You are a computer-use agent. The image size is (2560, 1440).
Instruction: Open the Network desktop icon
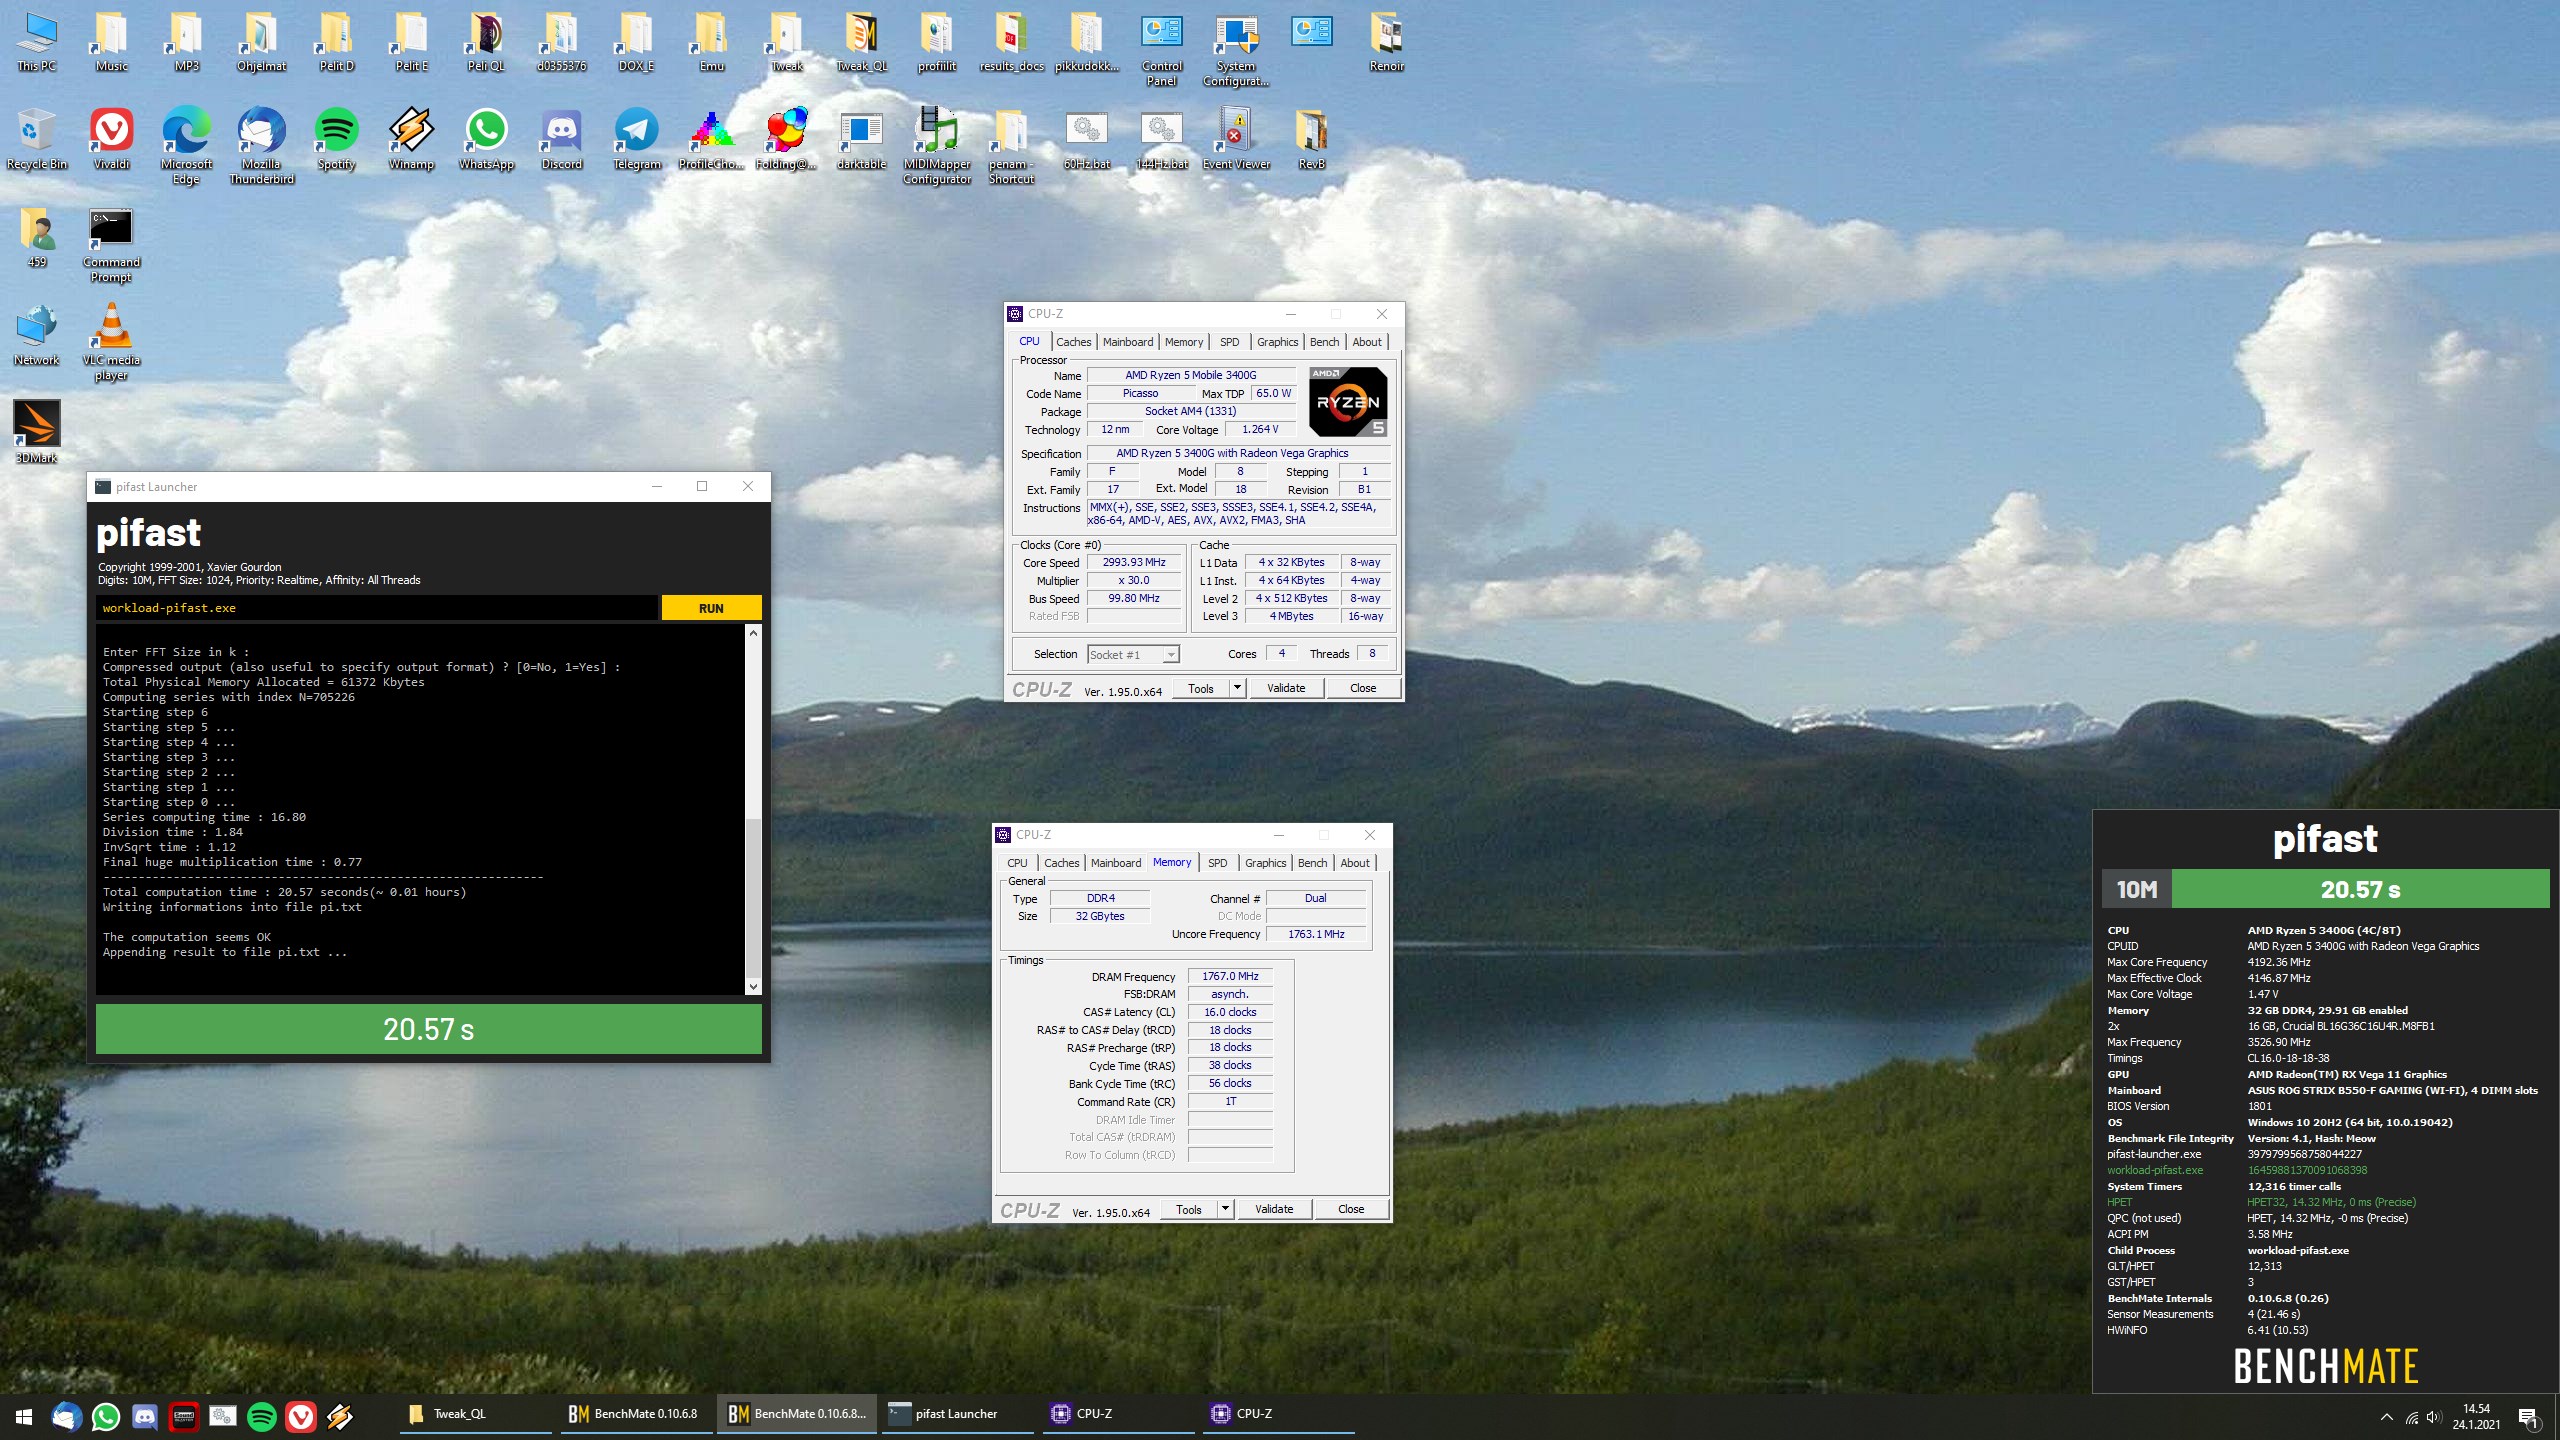click(x=36, y=335)
